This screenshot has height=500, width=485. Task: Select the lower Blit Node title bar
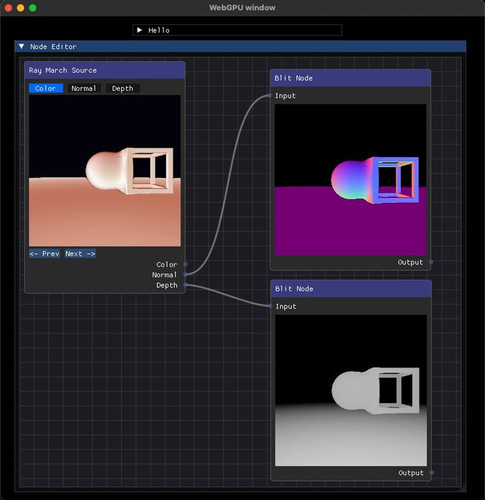(x=351, y=289)
